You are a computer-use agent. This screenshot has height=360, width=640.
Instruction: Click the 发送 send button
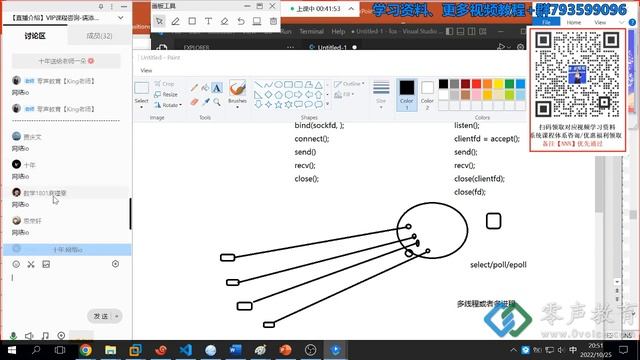pyautogui.click(x=101, y=316)
